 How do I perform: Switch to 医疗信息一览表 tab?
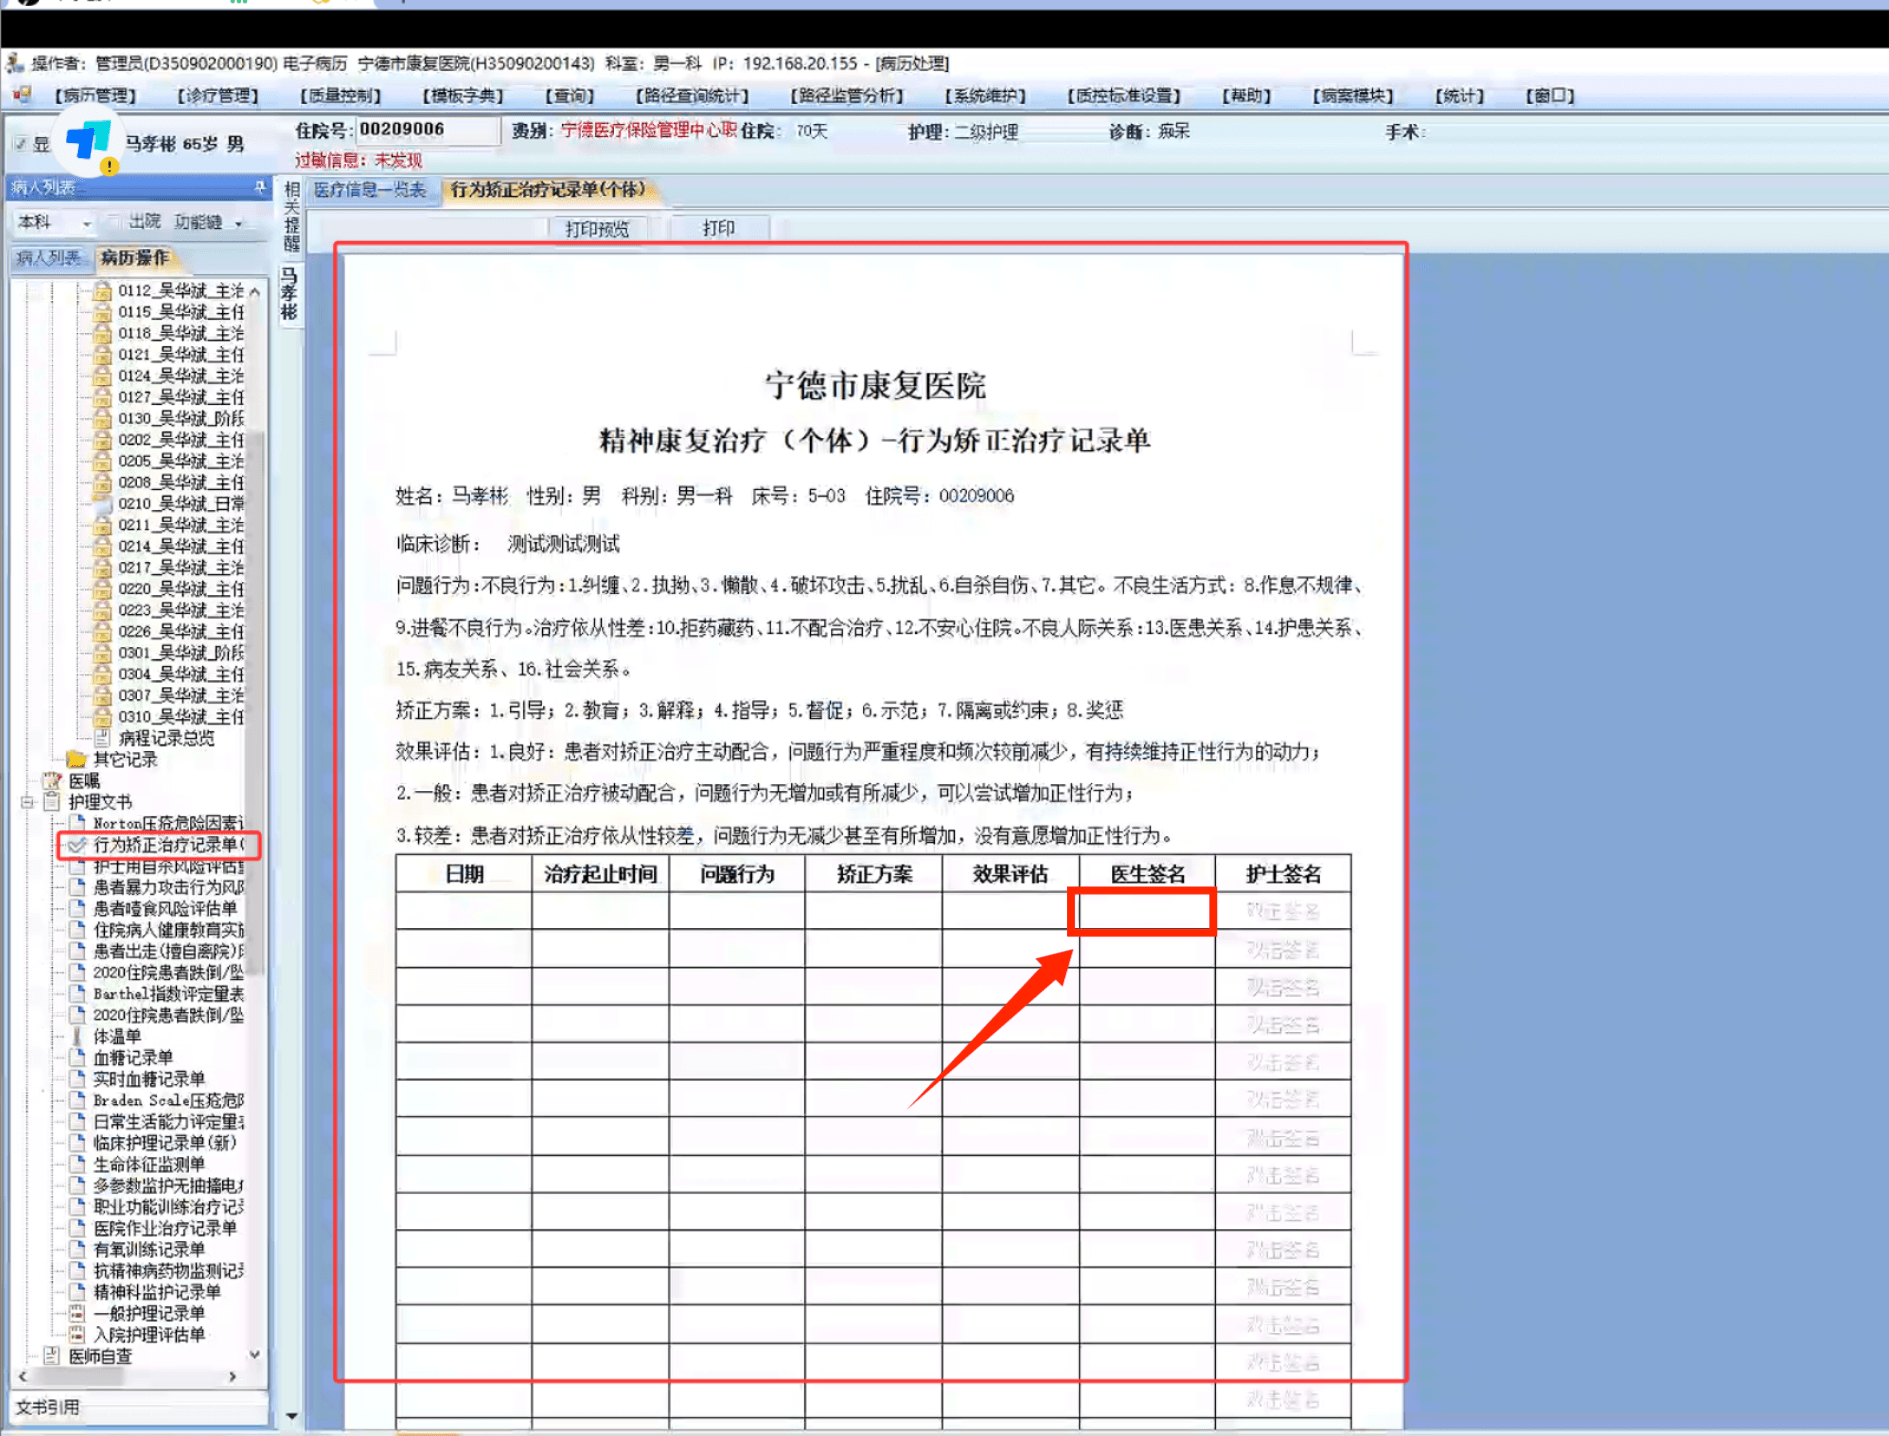370,190
